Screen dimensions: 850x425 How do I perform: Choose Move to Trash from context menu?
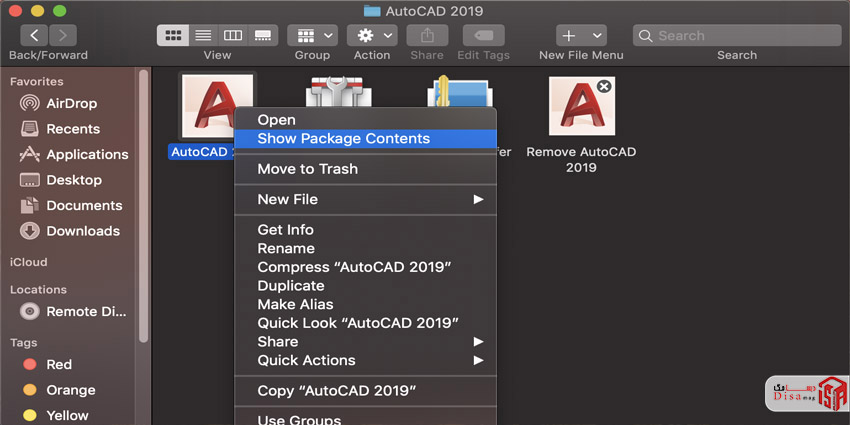307,169
